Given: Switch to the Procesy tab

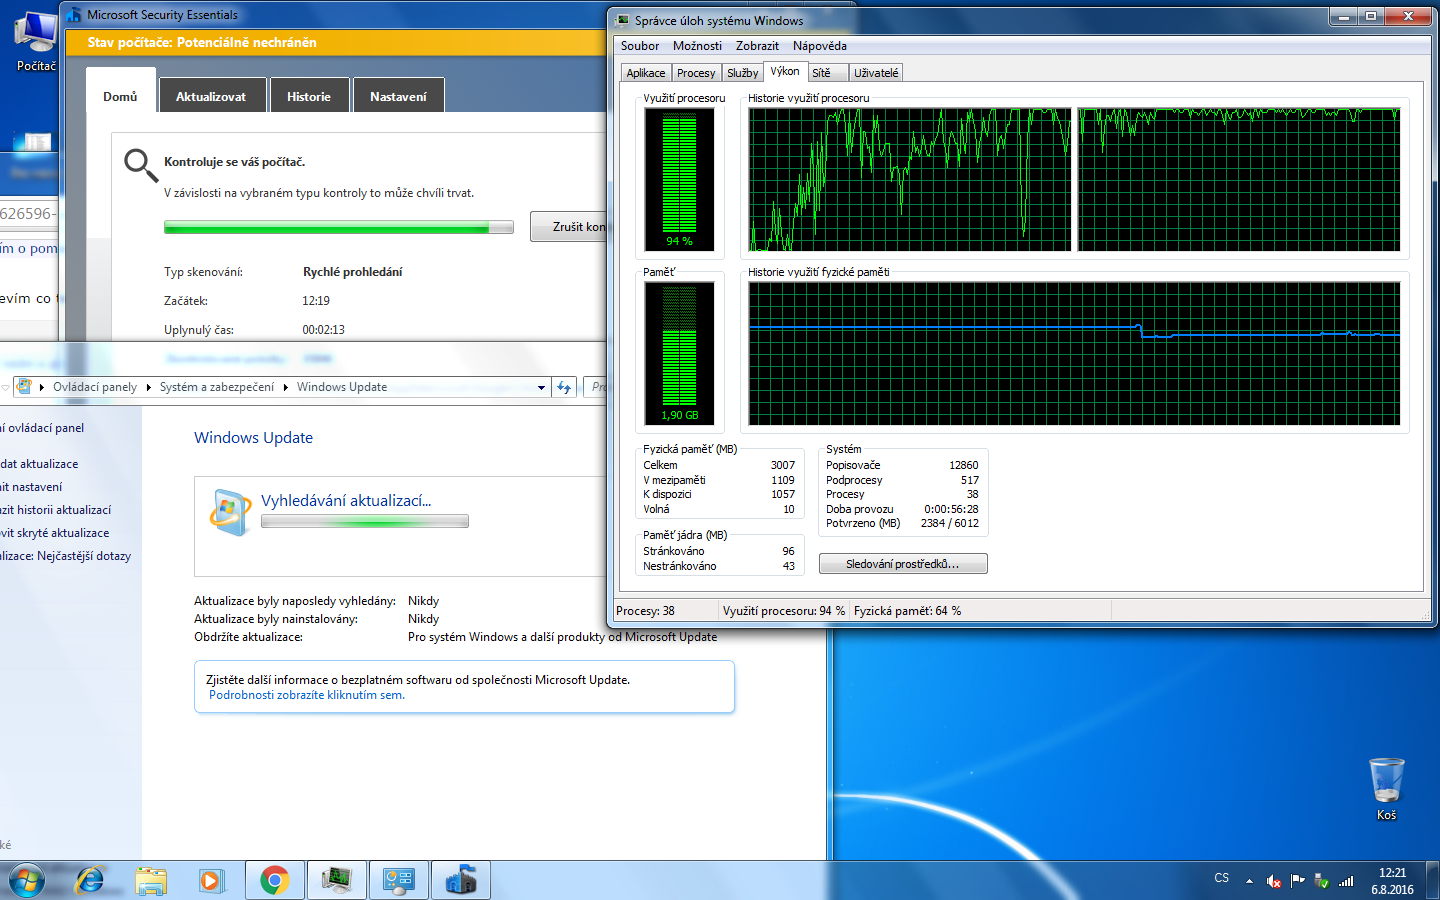Looking at the screenshot, I should pyautogui.click(x=696, y=73).
